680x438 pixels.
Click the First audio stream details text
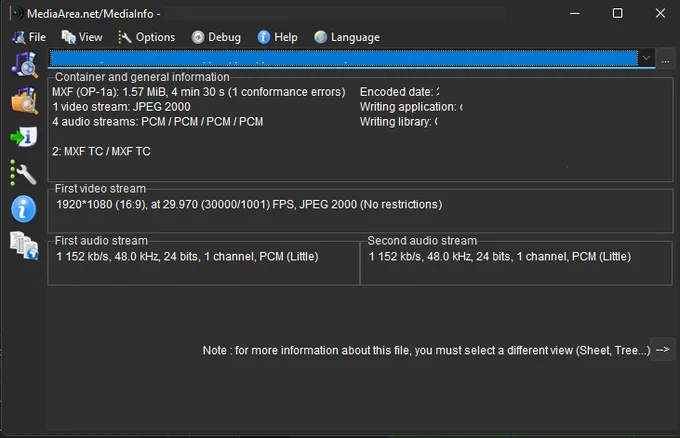pyautogui.click(x=187, y=256)
